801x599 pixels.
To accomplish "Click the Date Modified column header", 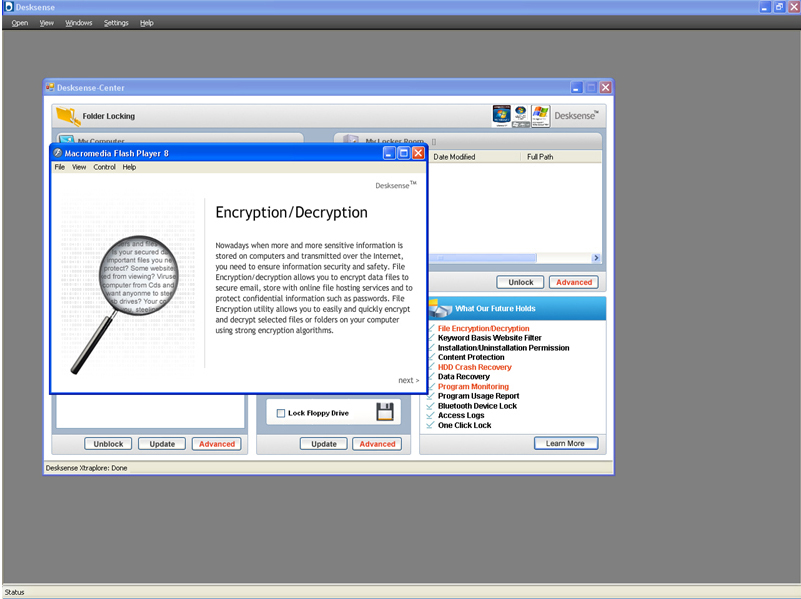I will (475, 157).
